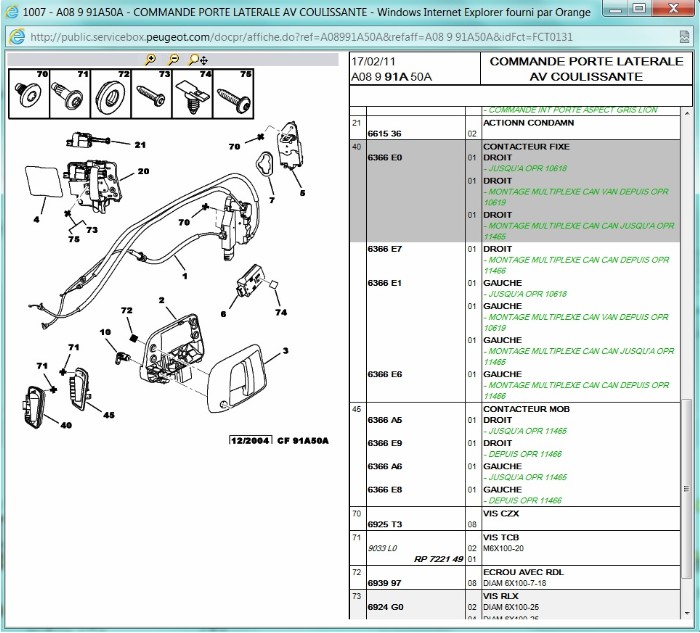The height and width of the screenshot is (633, 700).
Task: Click note MONTAGE MULTIPLEXE CAN CAN DEPUIS OPR 11466 under 6366 E7
Action: click(577, 265)
